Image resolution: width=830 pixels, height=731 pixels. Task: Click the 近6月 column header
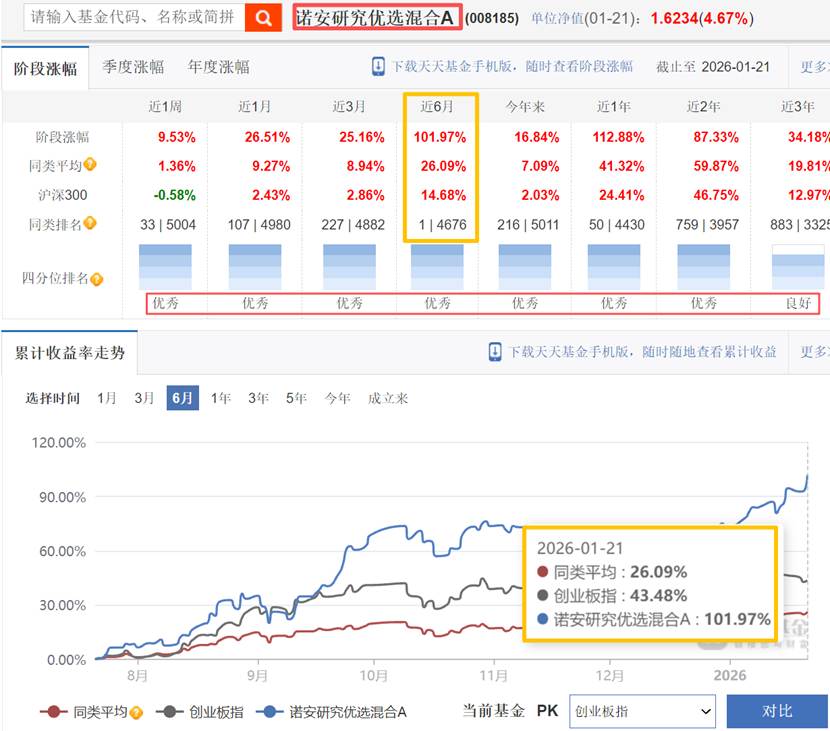[437, 107]
